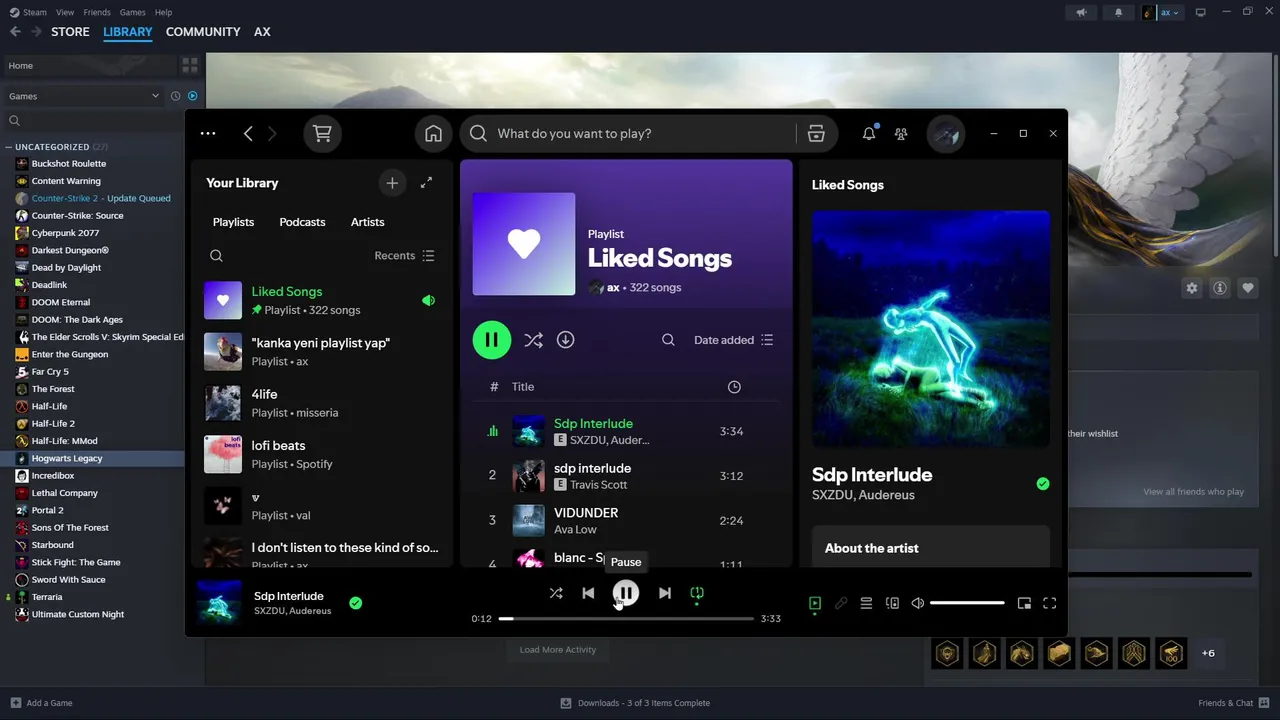Collapse the UNCATEGORIZED category in Steam

[x=53, y=147]
